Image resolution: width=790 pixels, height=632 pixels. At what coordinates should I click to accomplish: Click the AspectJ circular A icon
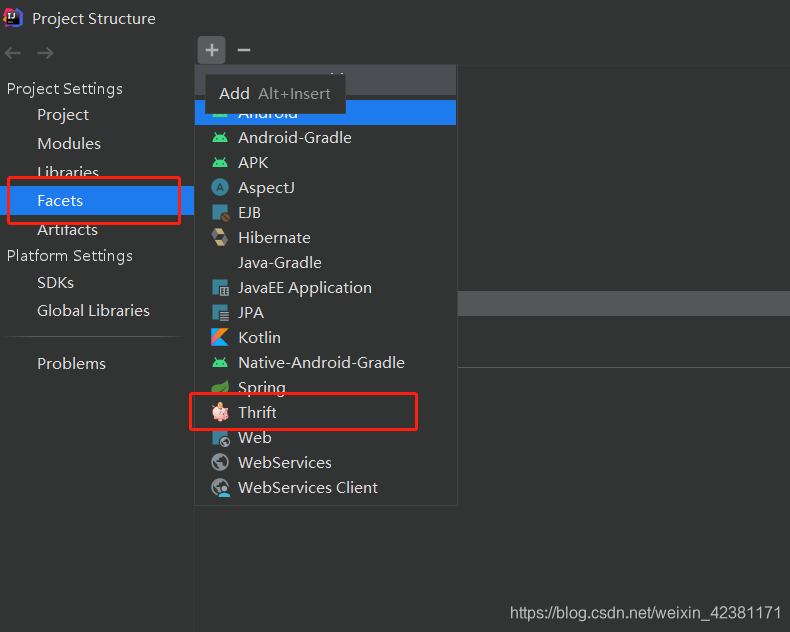pos(220,187)
